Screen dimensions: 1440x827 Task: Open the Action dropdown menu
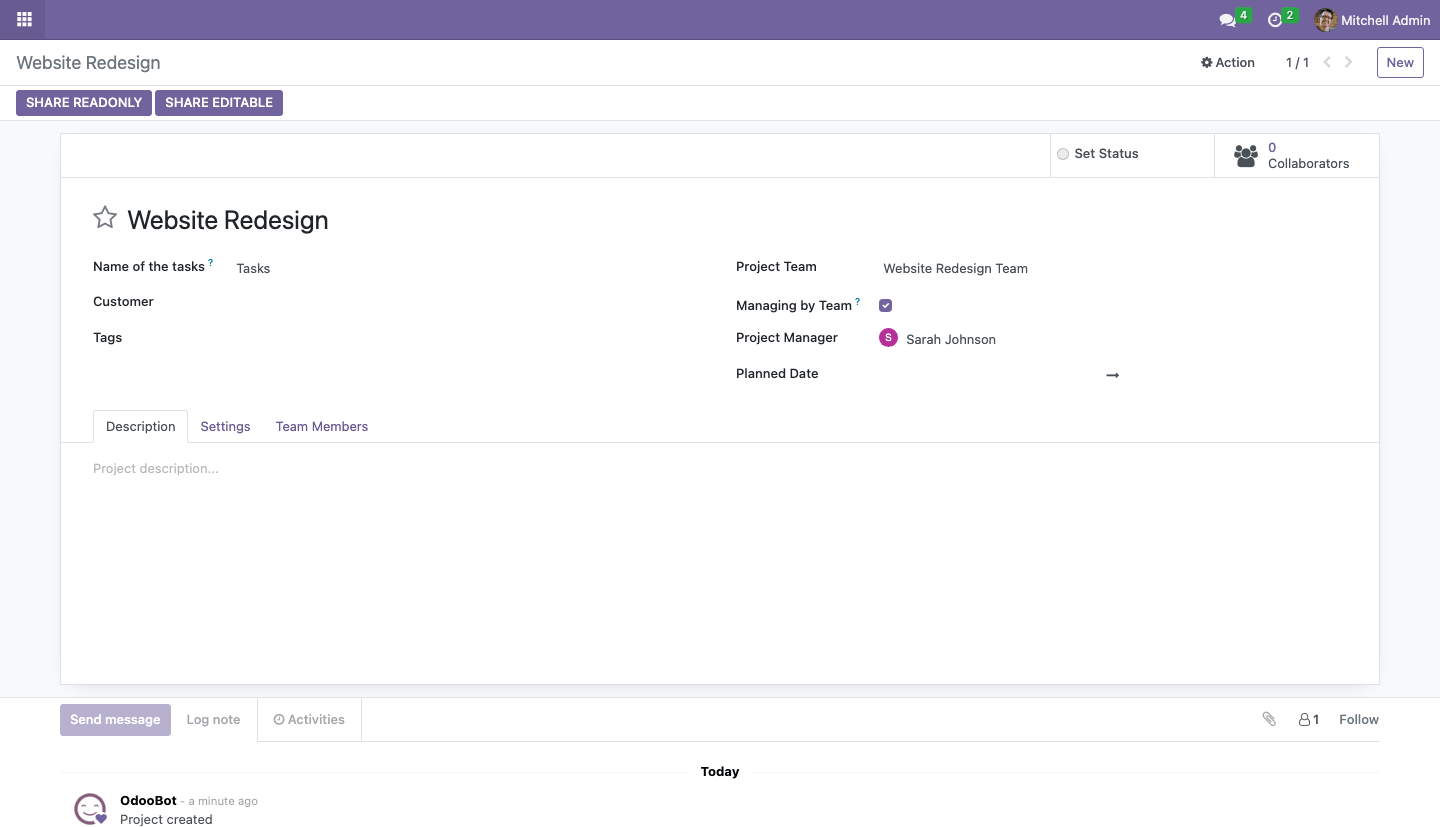[x=1228, y=62]
